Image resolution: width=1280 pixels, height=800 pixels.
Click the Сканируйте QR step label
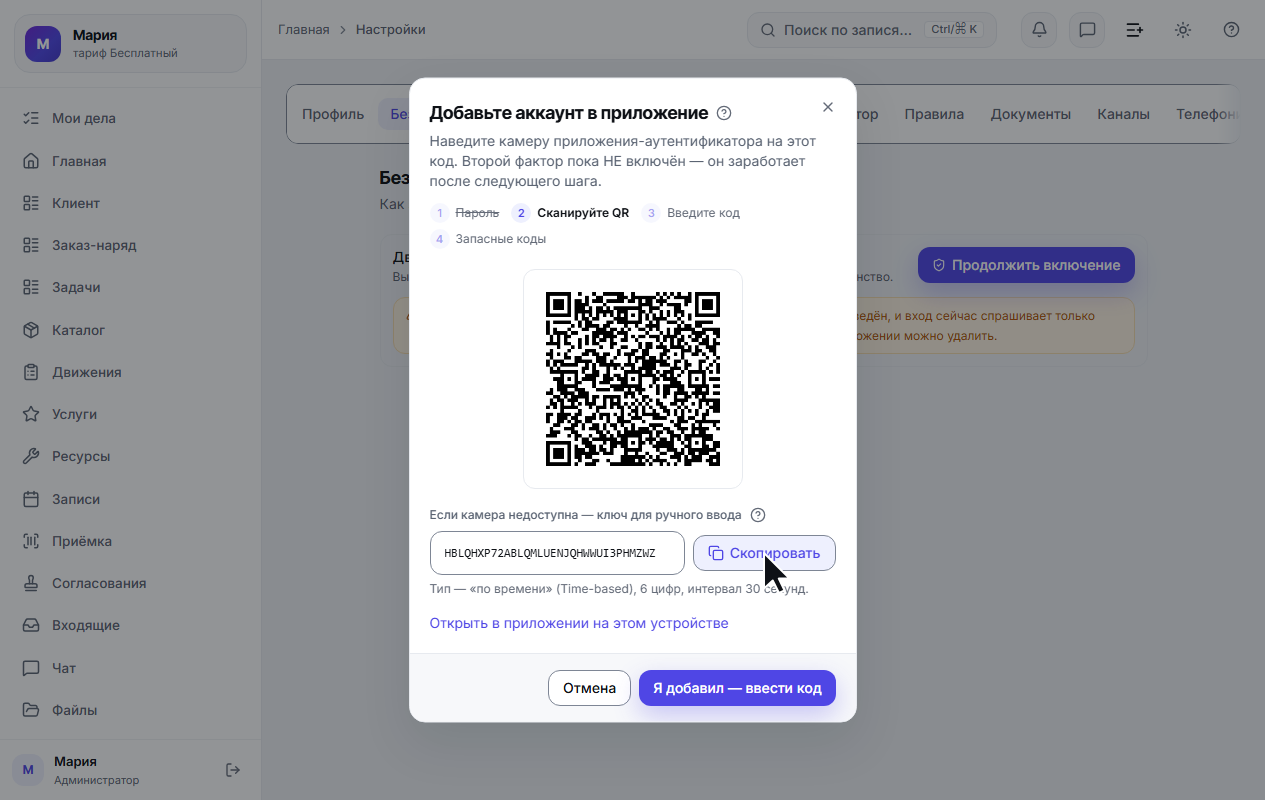coord(583,213)
